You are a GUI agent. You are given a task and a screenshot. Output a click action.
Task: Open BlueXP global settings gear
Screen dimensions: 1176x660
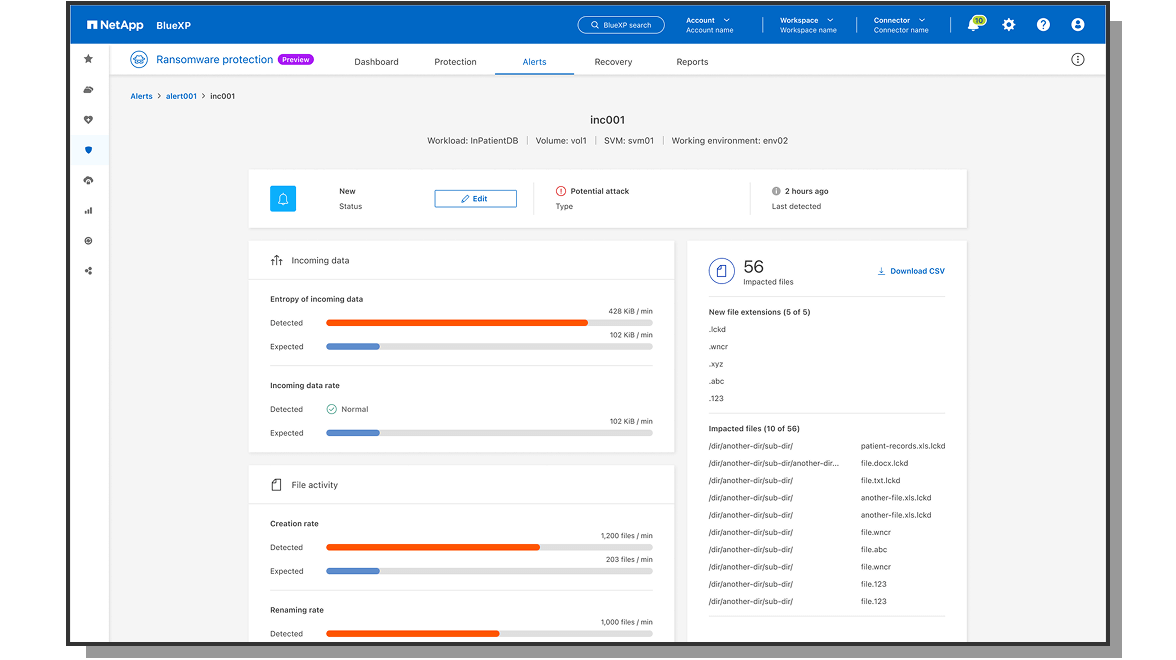[x=1008, y=24]
